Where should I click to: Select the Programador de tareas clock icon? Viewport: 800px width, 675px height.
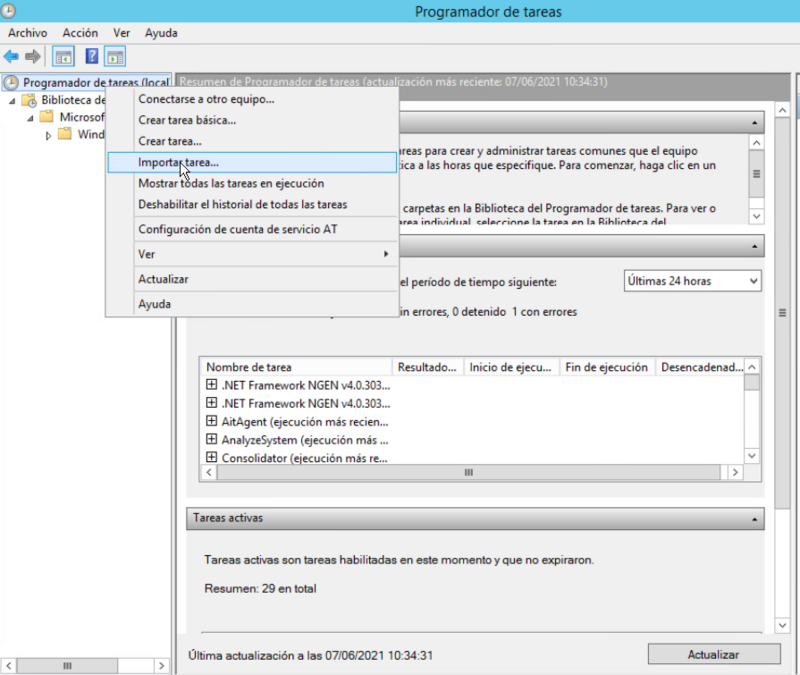[x=12, y=83]
